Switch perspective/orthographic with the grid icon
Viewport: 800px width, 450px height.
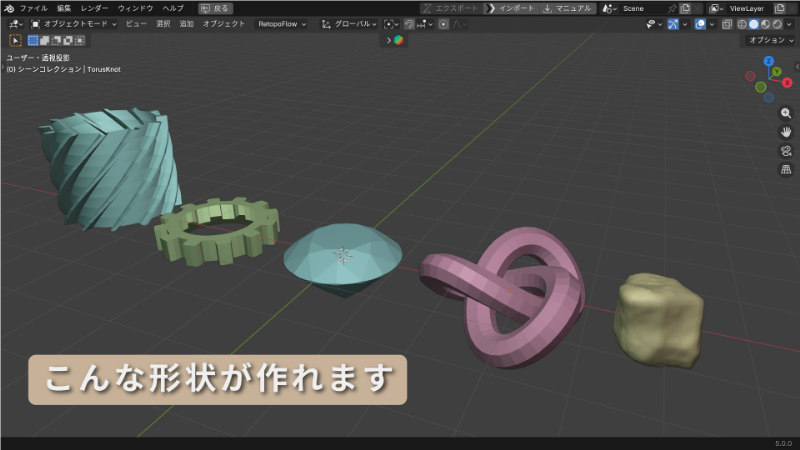click(786, 169)
